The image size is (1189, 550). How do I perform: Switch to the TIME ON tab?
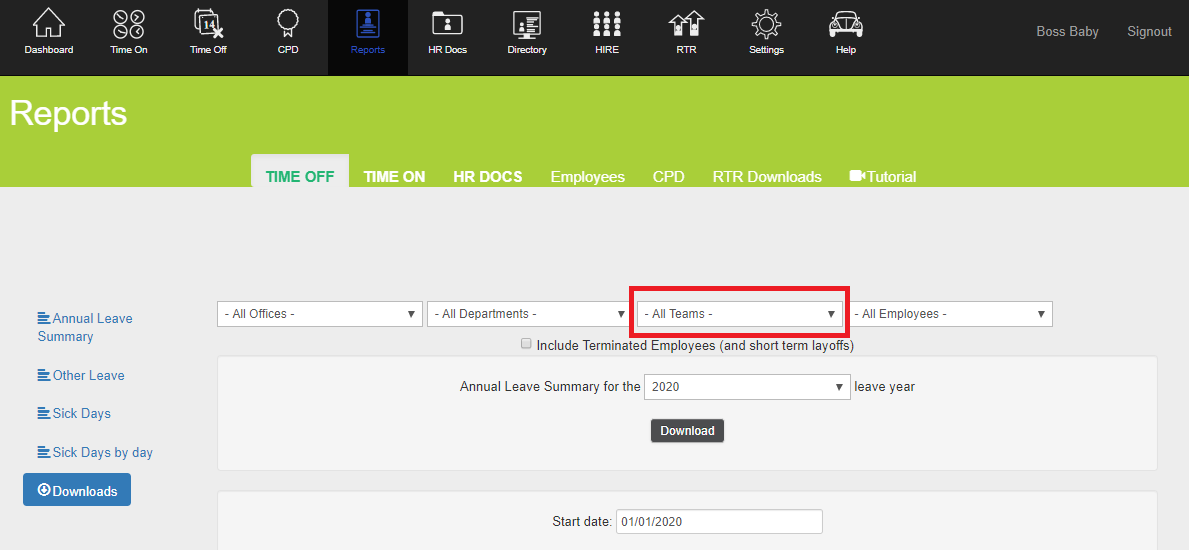pos(394,177)
